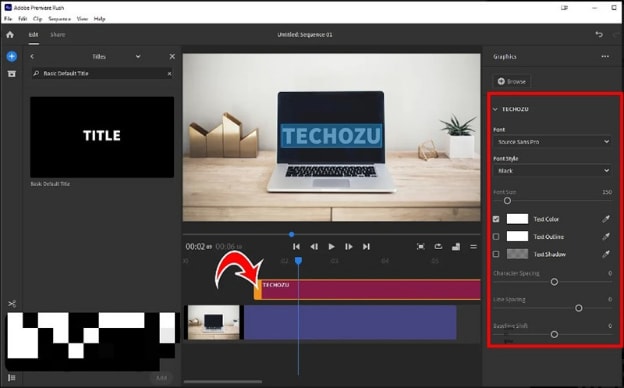Click the Undo arrow icon
This screenshot has height=388, width=624.
(599, 35)
